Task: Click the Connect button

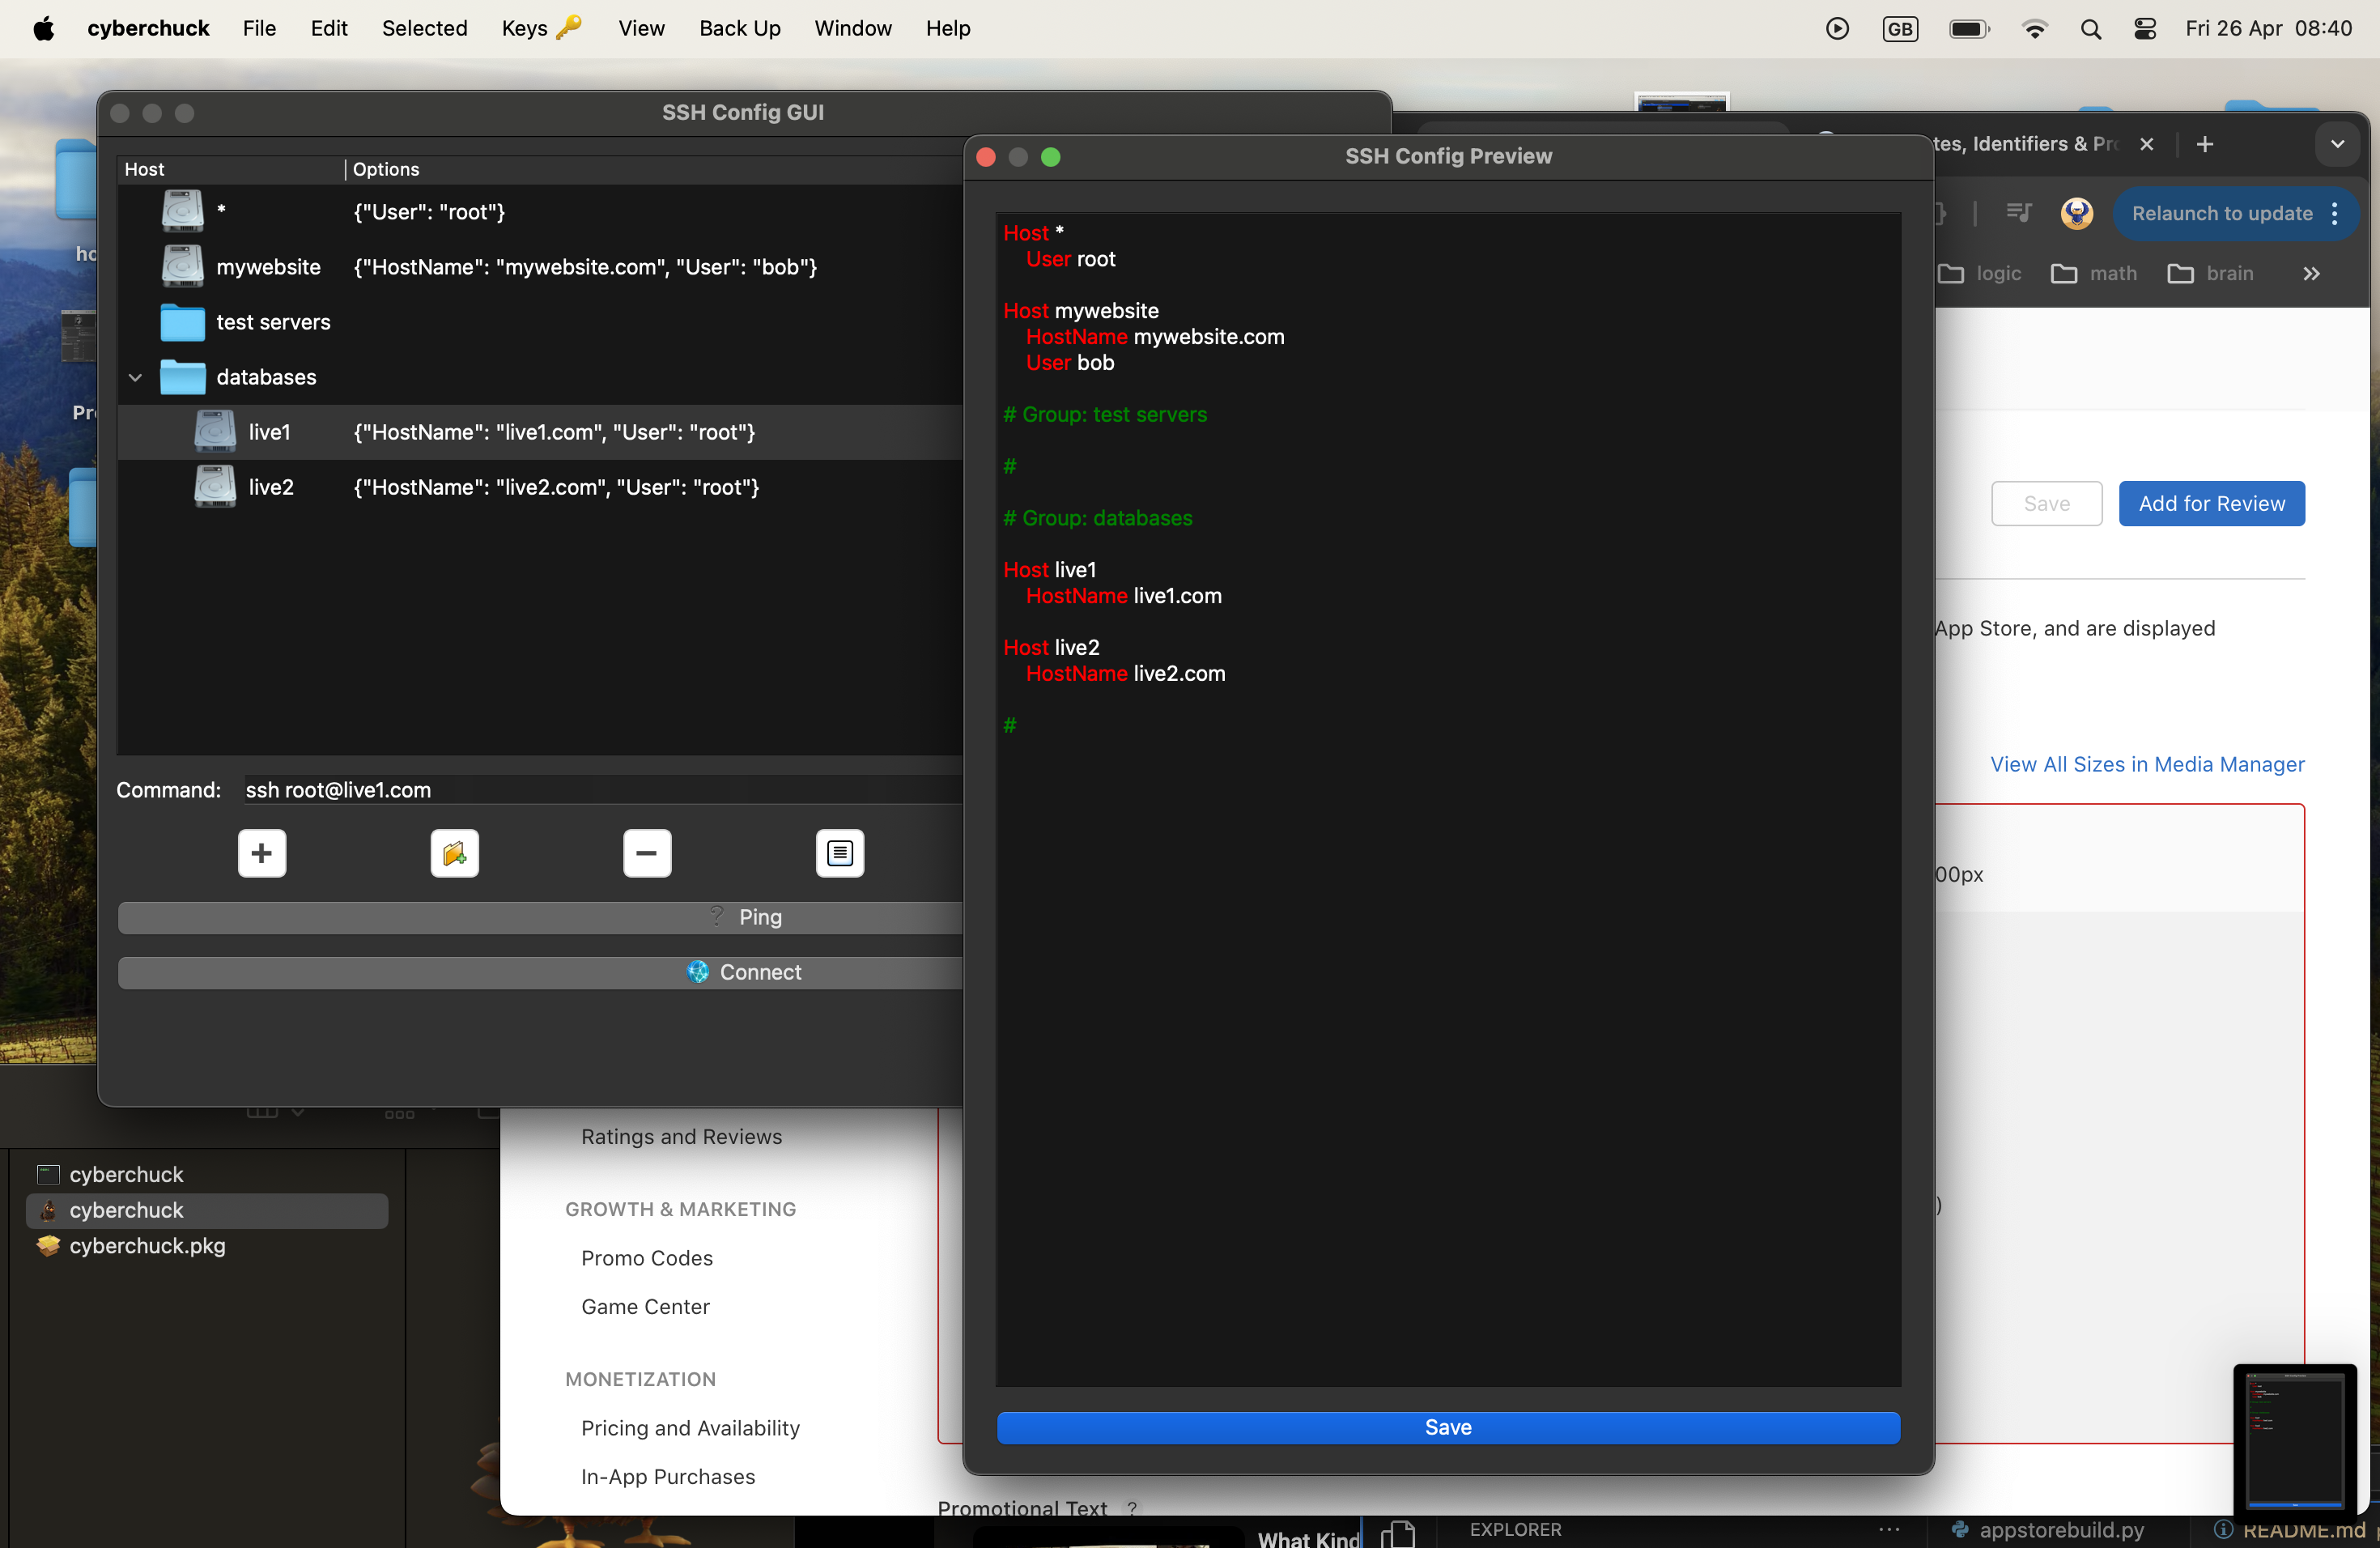Action: tap(540, 972)
